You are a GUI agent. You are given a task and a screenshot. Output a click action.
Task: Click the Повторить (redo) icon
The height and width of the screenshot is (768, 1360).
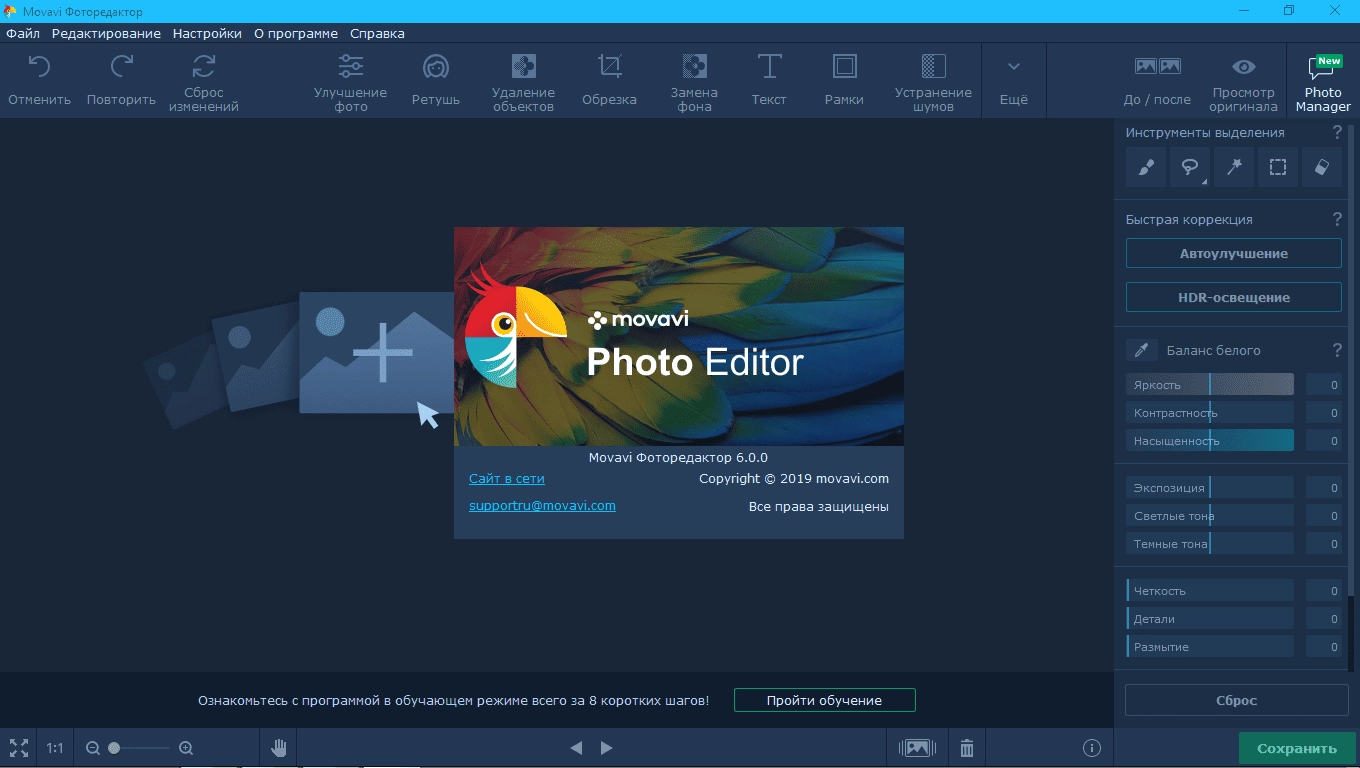click(x=121, y=67)
